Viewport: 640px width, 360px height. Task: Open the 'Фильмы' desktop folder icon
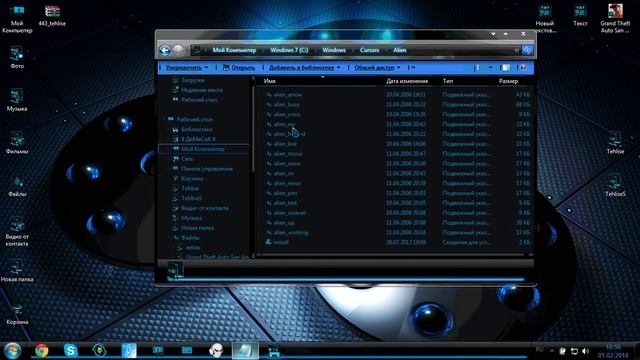(x=17, y=143)
